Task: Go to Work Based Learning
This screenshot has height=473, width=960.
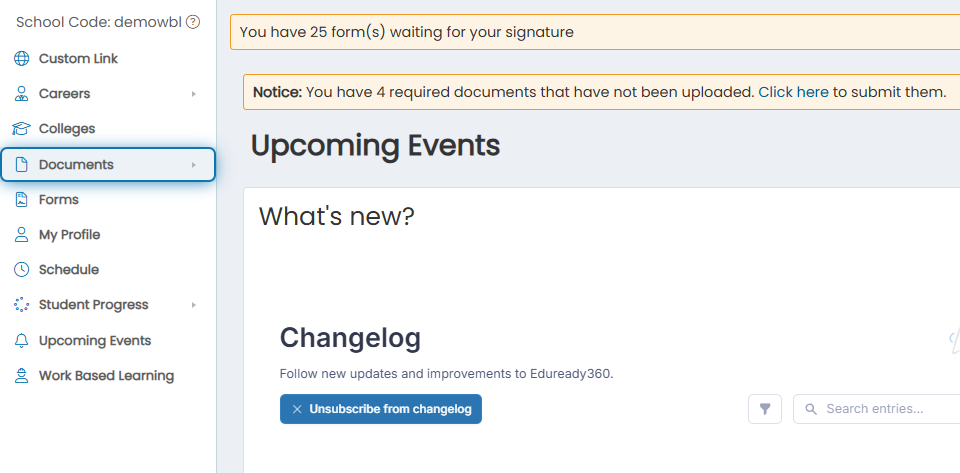Action: (x=107, y=376)
